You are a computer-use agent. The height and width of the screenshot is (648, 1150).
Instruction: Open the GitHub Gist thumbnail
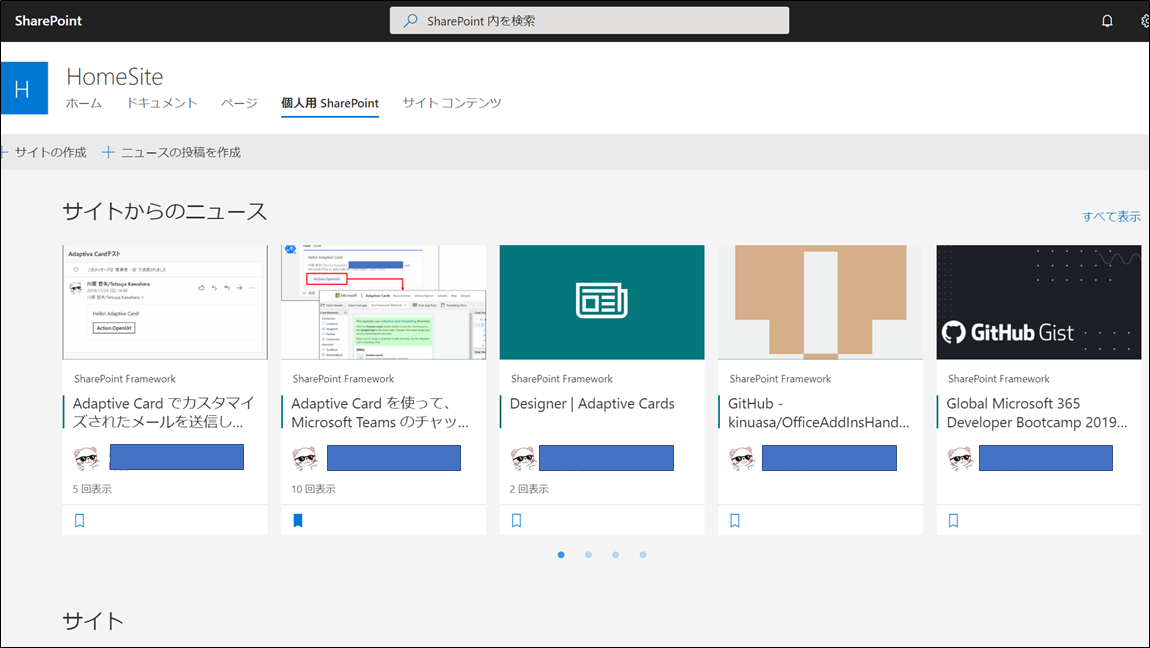point(1039,302)
